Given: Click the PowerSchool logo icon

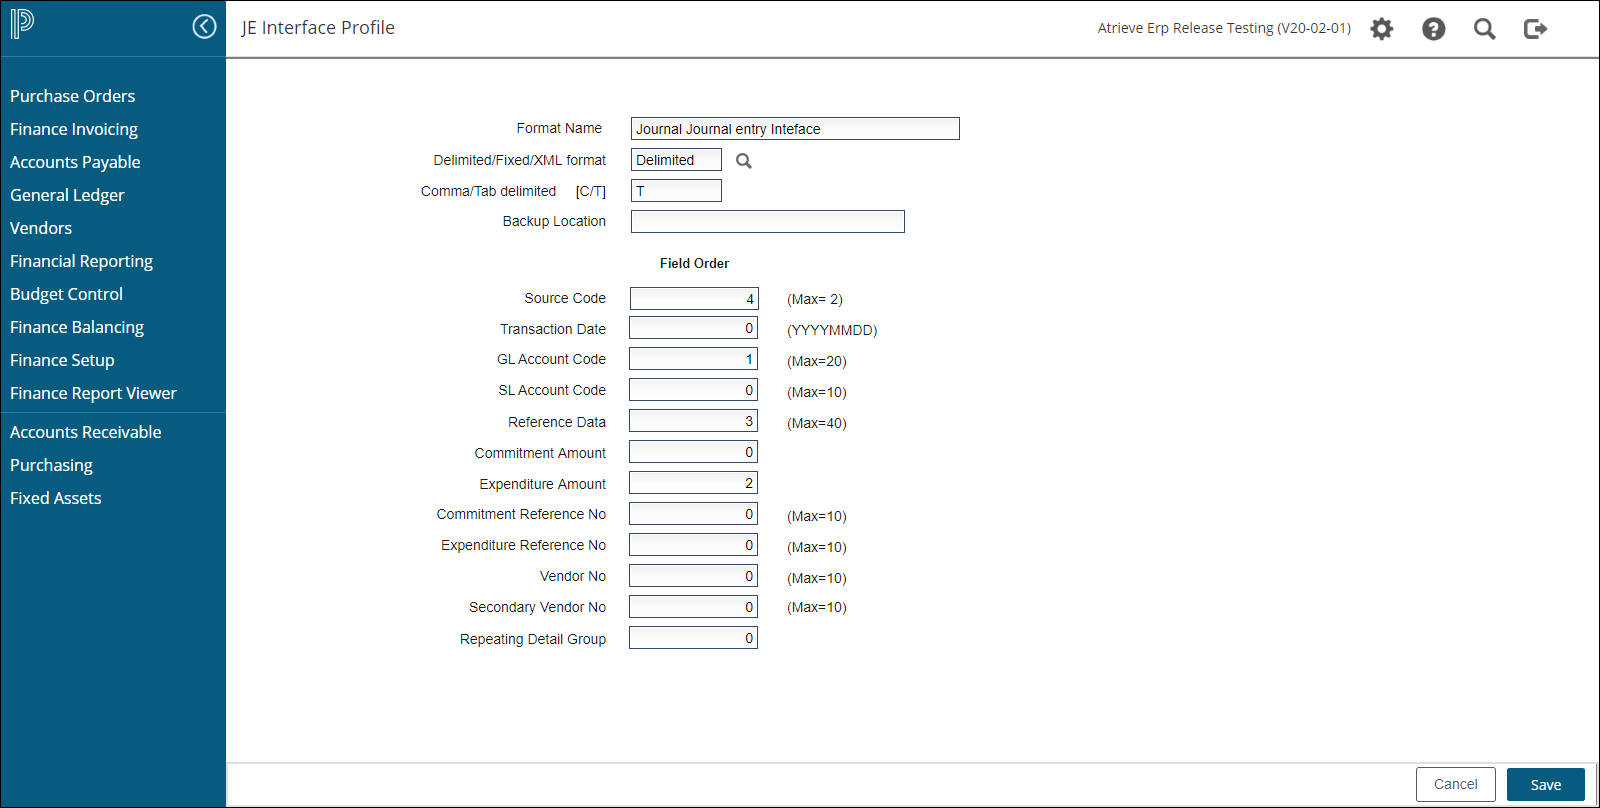Looking at the screenshot, I should pyautogui.click(x=22, y=24).
